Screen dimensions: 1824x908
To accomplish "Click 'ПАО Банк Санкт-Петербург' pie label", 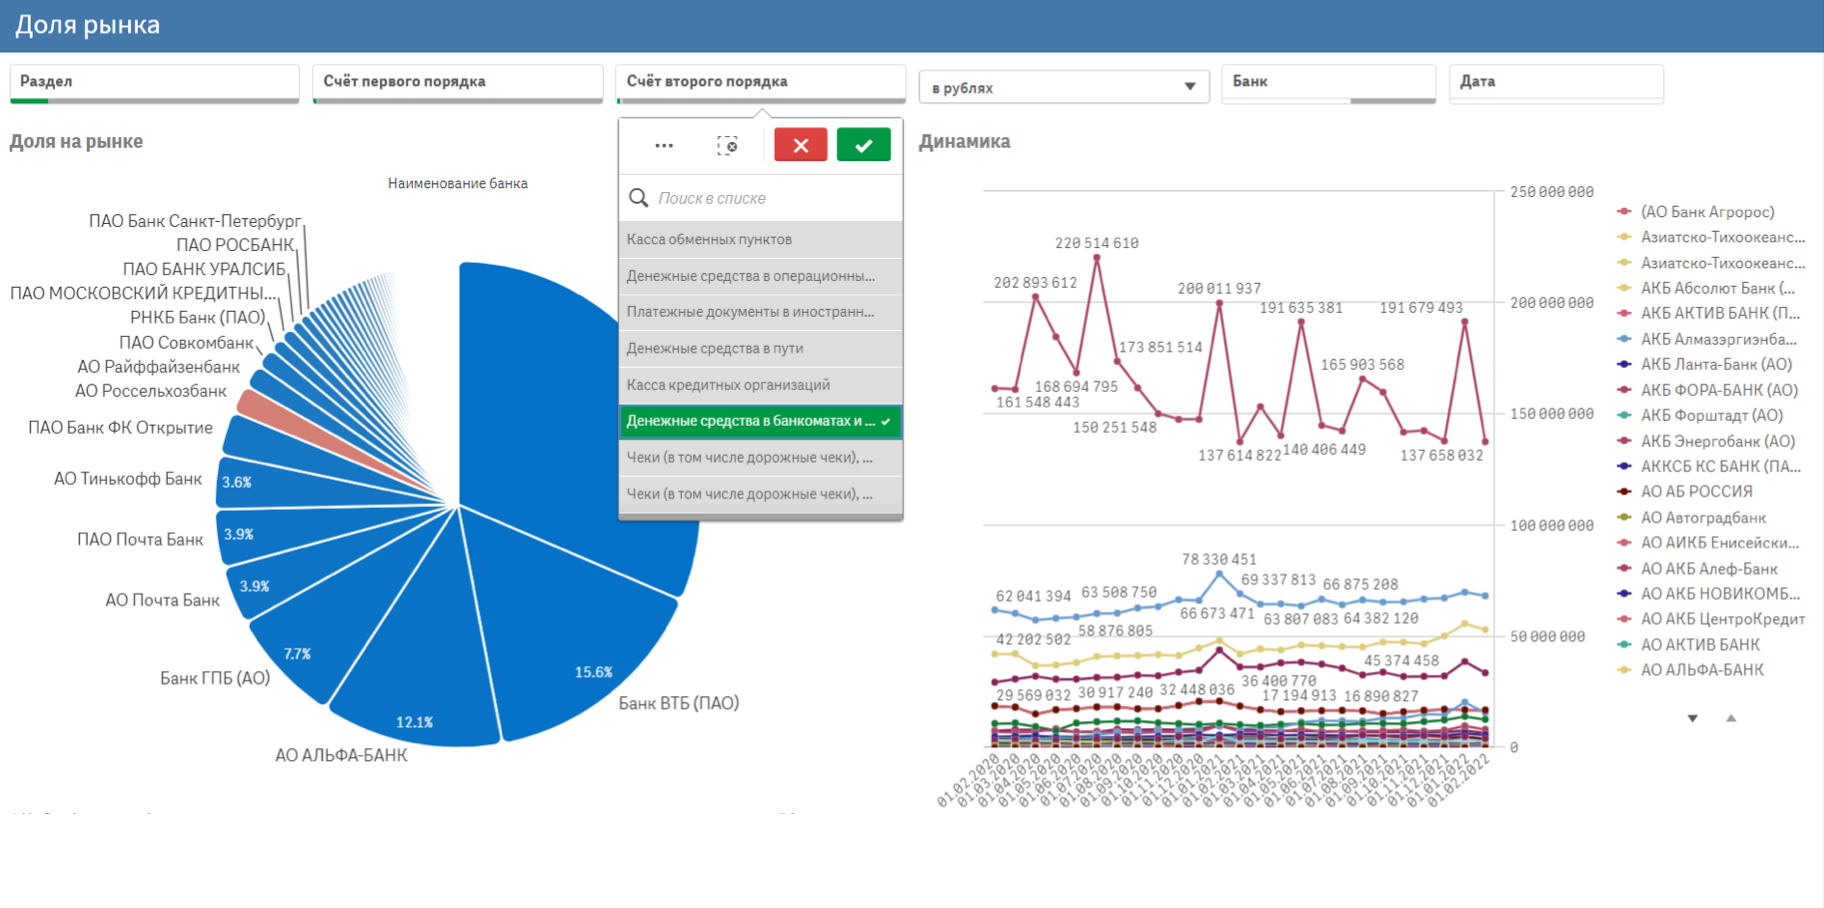I will [195, 221].
